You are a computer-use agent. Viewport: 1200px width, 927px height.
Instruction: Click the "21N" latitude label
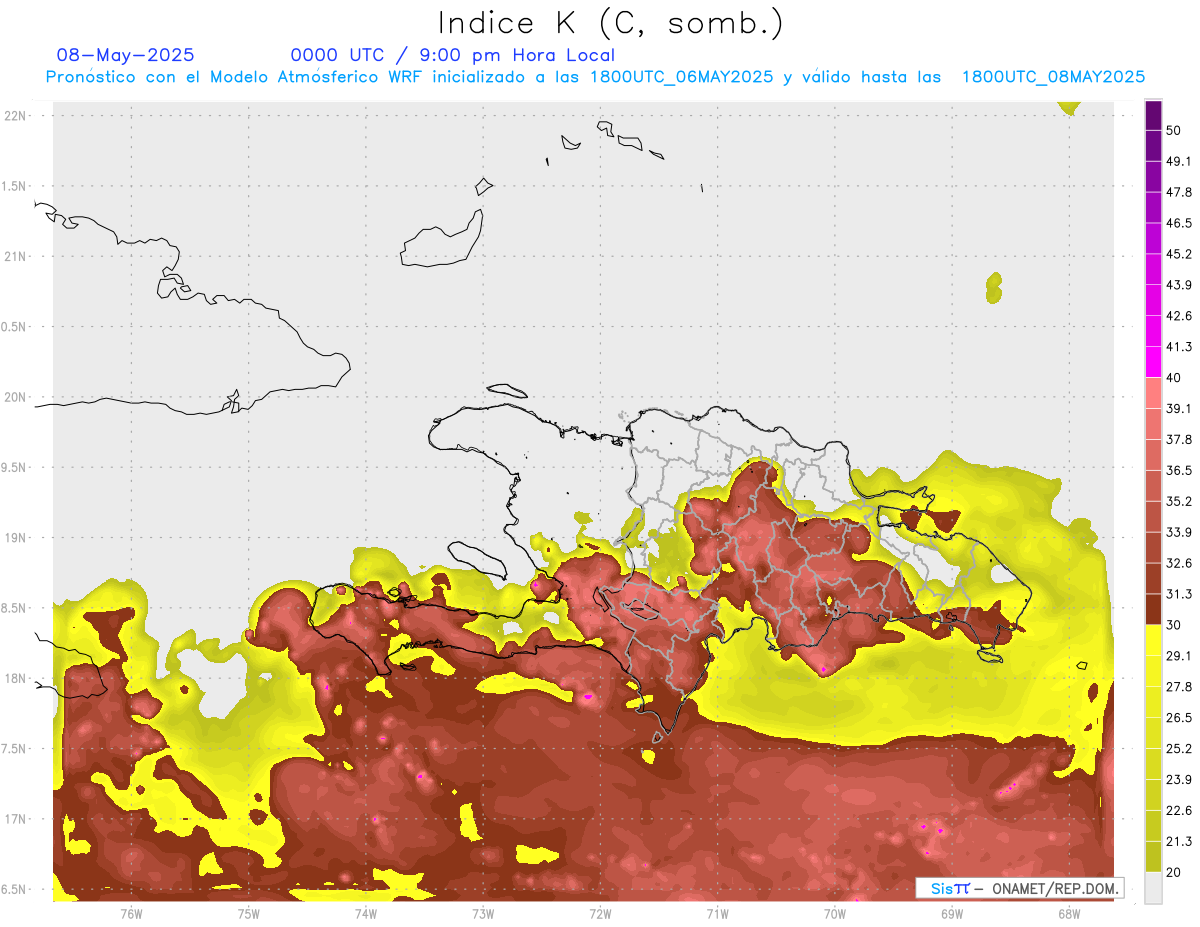(15, 256)
